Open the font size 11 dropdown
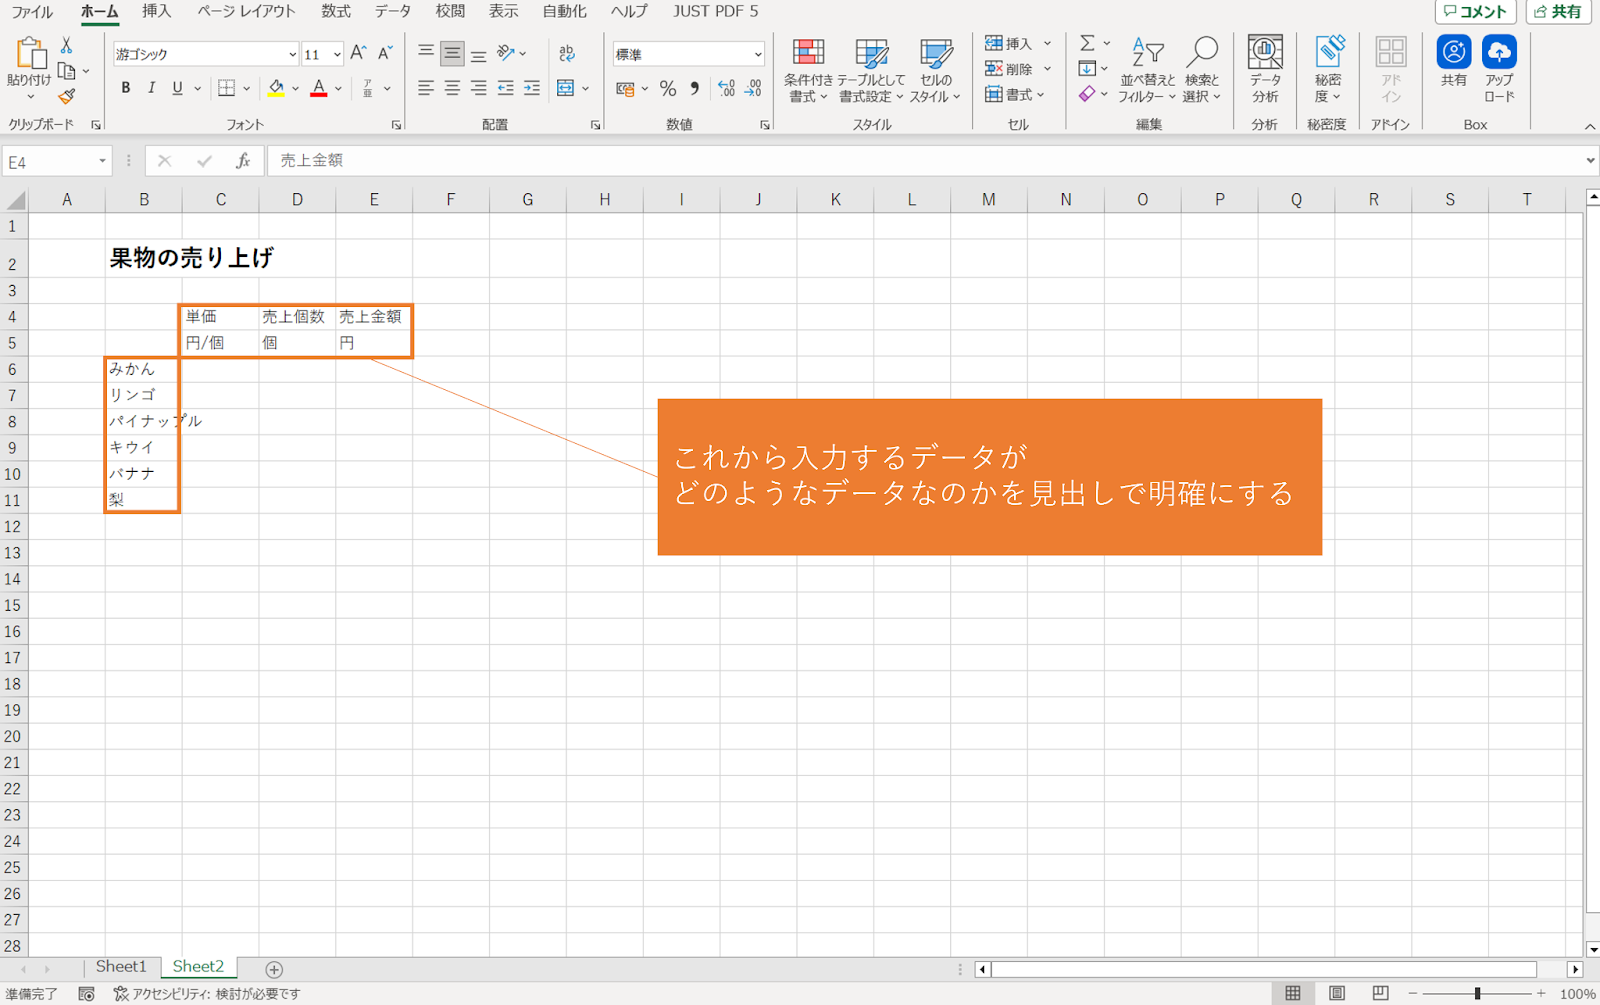Viewport: 1600px width, 1005px height. pyautogui.click(x=337, y=54)
